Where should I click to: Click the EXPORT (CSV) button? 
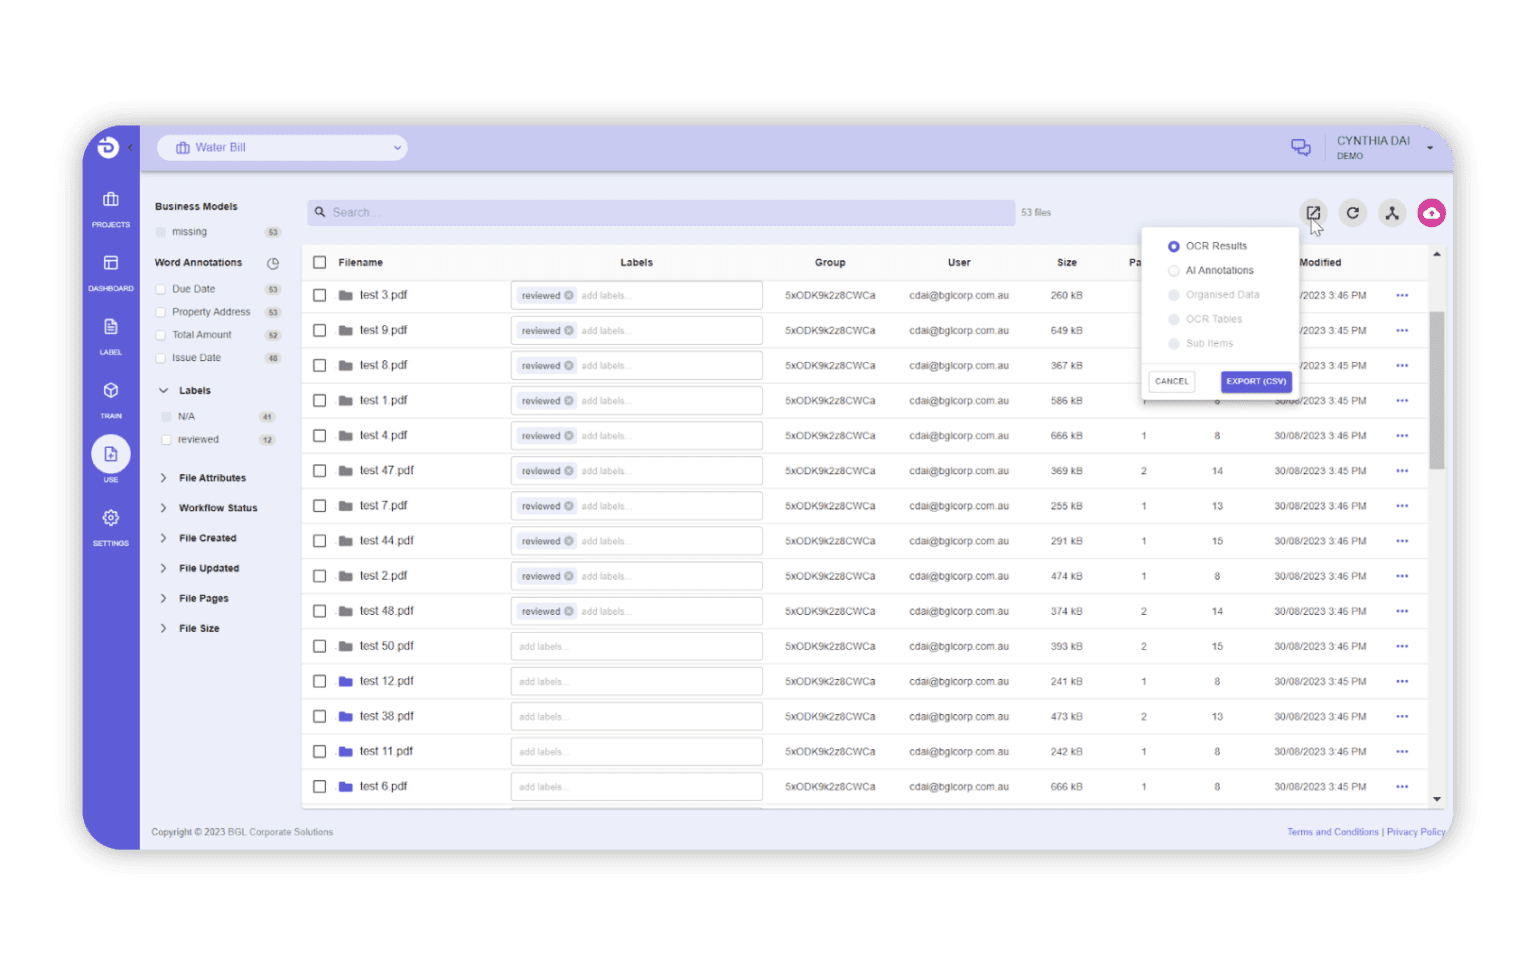tap(1256, 381)
